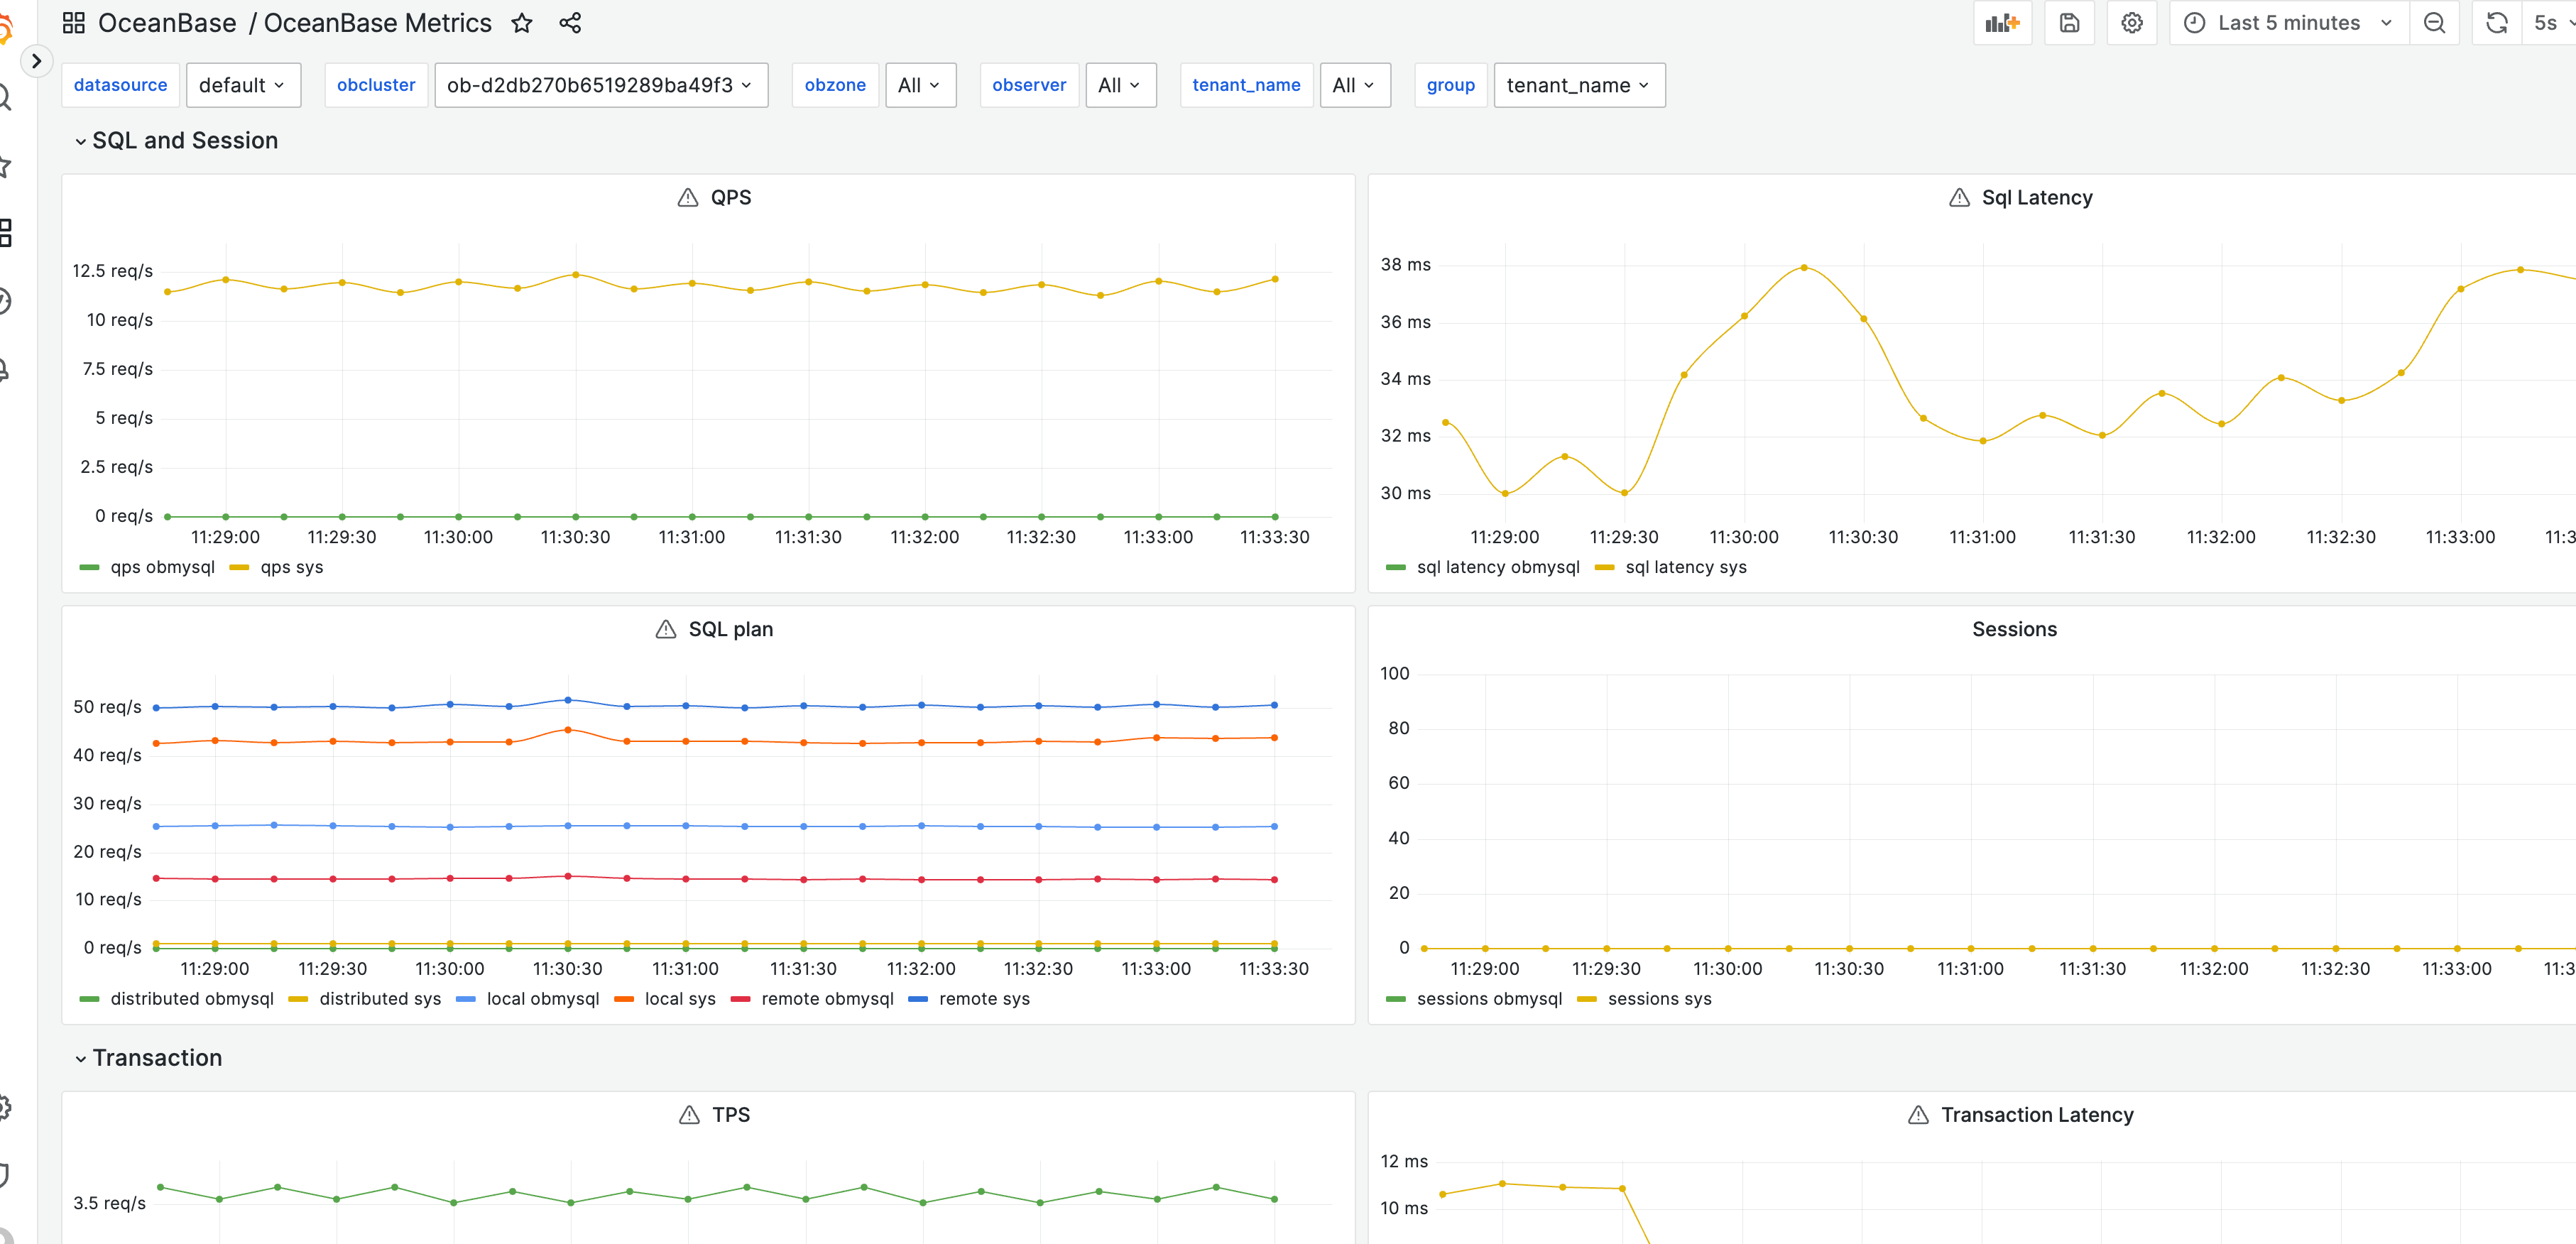Expand the sidebar with the arrow button
This screenshot has width=2576, height=1244.
click(x=36, y=61)
